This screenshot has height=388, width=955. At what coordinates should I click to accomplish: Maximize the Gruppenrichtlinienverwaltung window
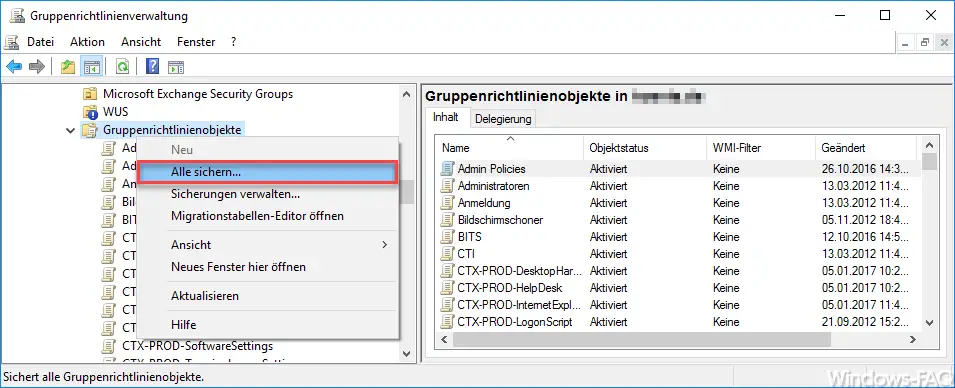[886, 16]
